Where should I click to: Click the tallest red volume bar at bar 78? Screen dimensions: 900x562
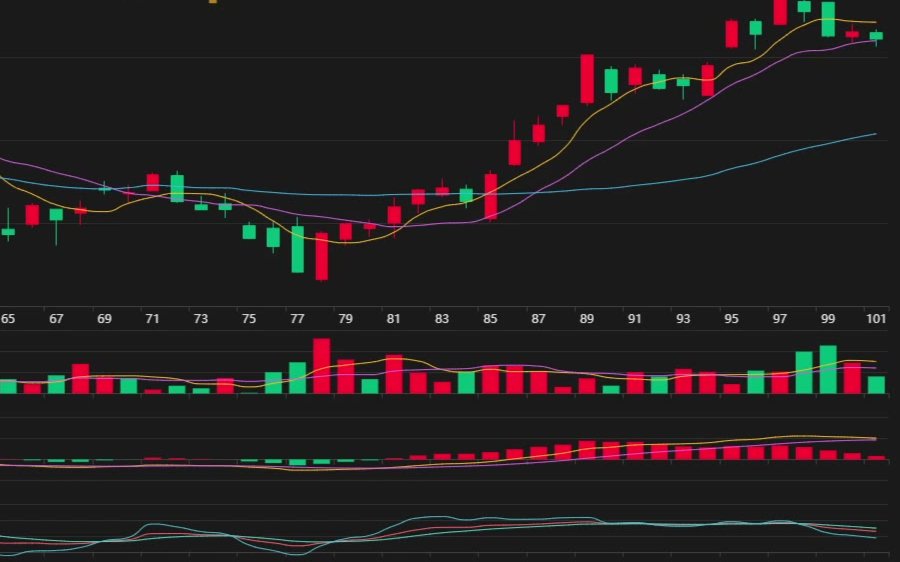(x=321, y=366)
